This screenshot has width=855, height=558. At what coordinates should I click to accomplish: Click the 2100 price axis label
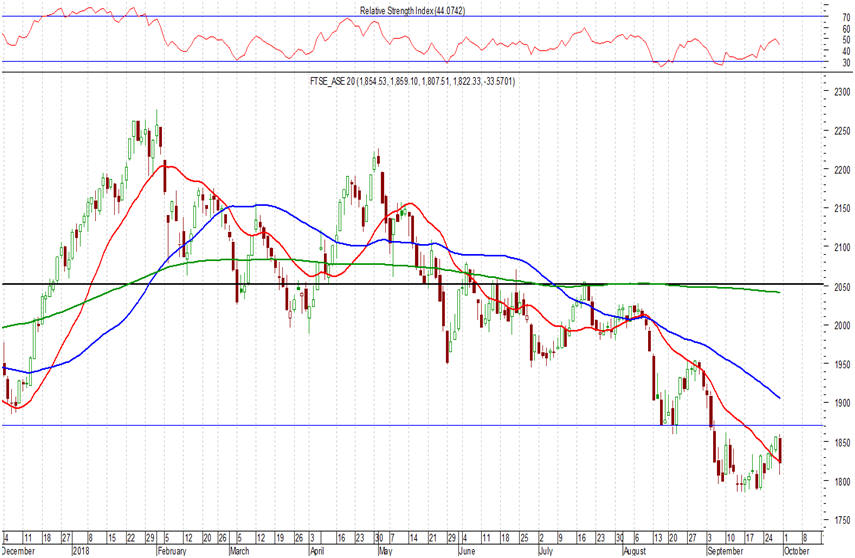842,247
